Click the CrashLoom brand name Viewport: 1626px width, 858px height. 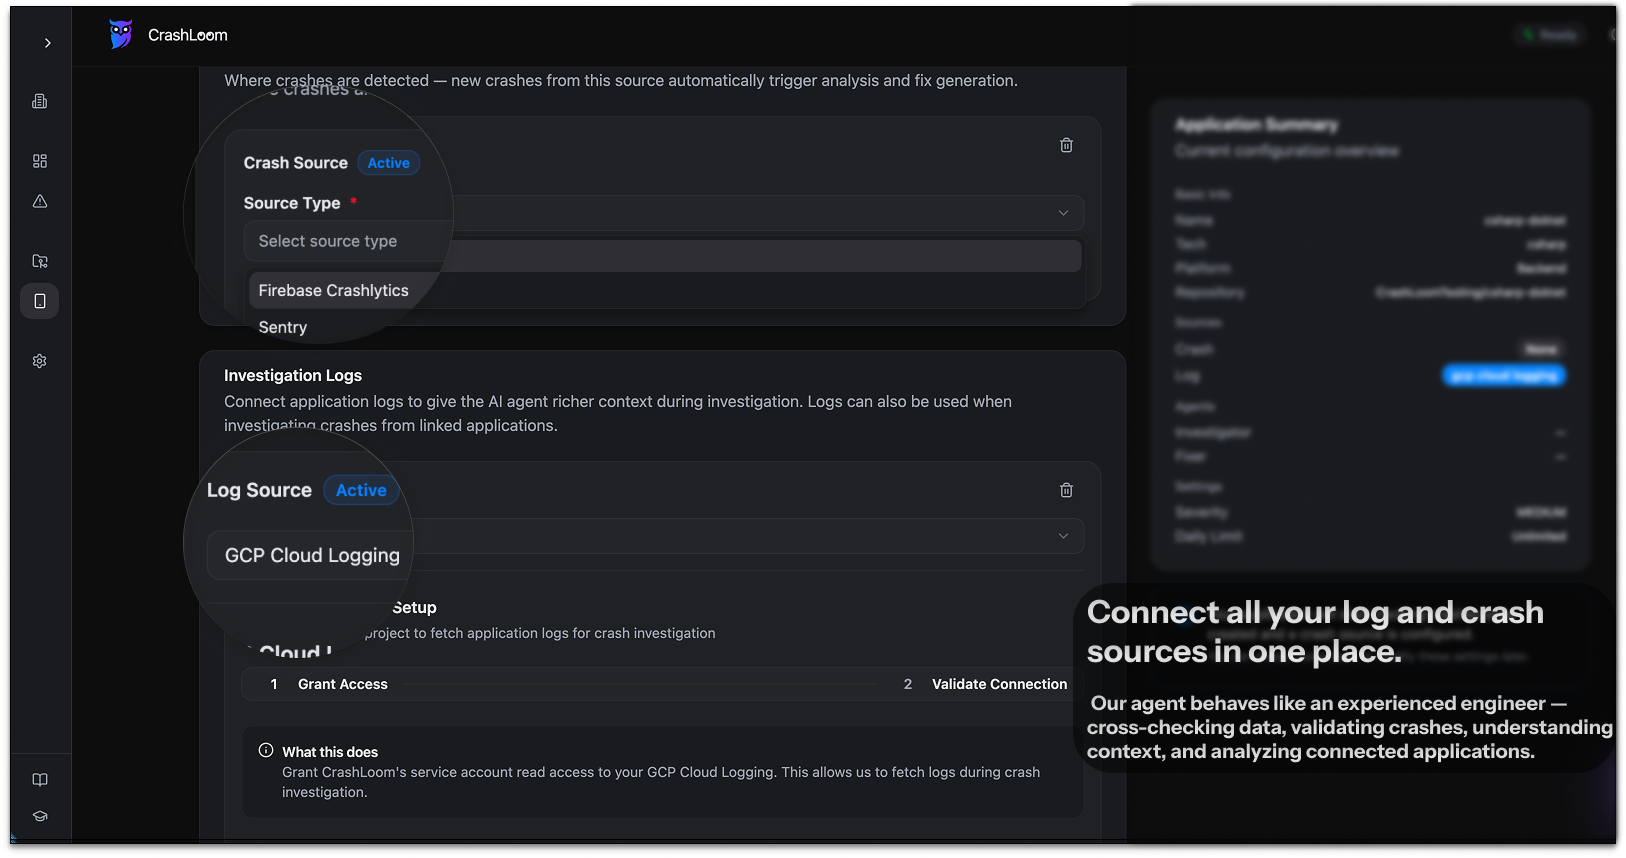188,35
